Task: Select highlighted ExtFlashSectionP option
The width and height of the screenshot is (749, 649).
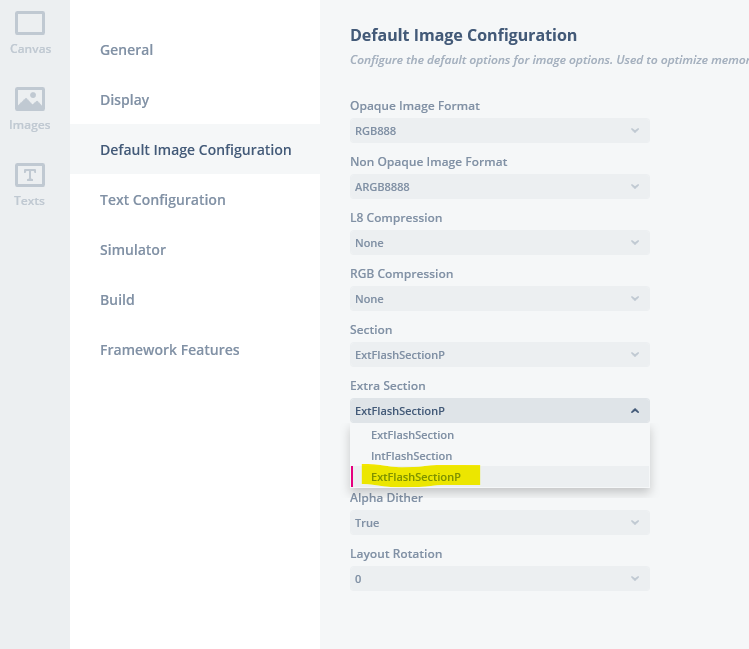Action: [x=416, y=477]
